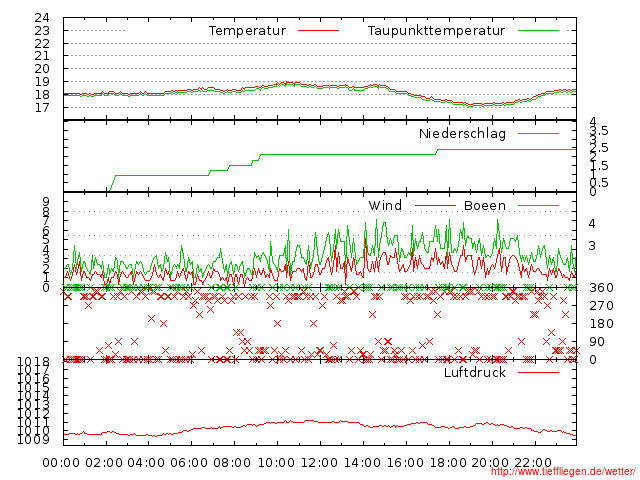The image size is (640, 480).
Task: Click the green Boeen legend line
Action: click(538, 205)
